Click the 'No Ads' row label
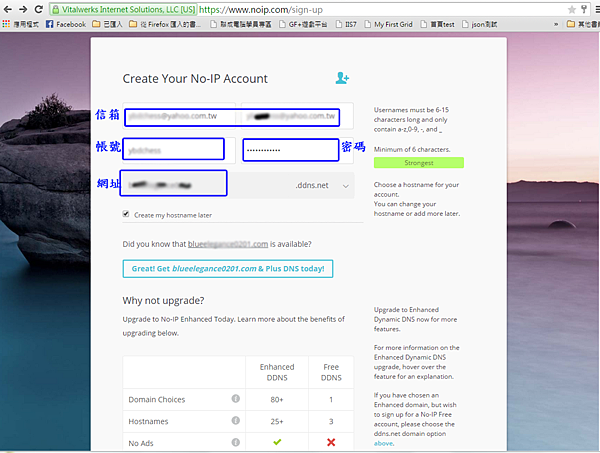 [x=141, y=443]
